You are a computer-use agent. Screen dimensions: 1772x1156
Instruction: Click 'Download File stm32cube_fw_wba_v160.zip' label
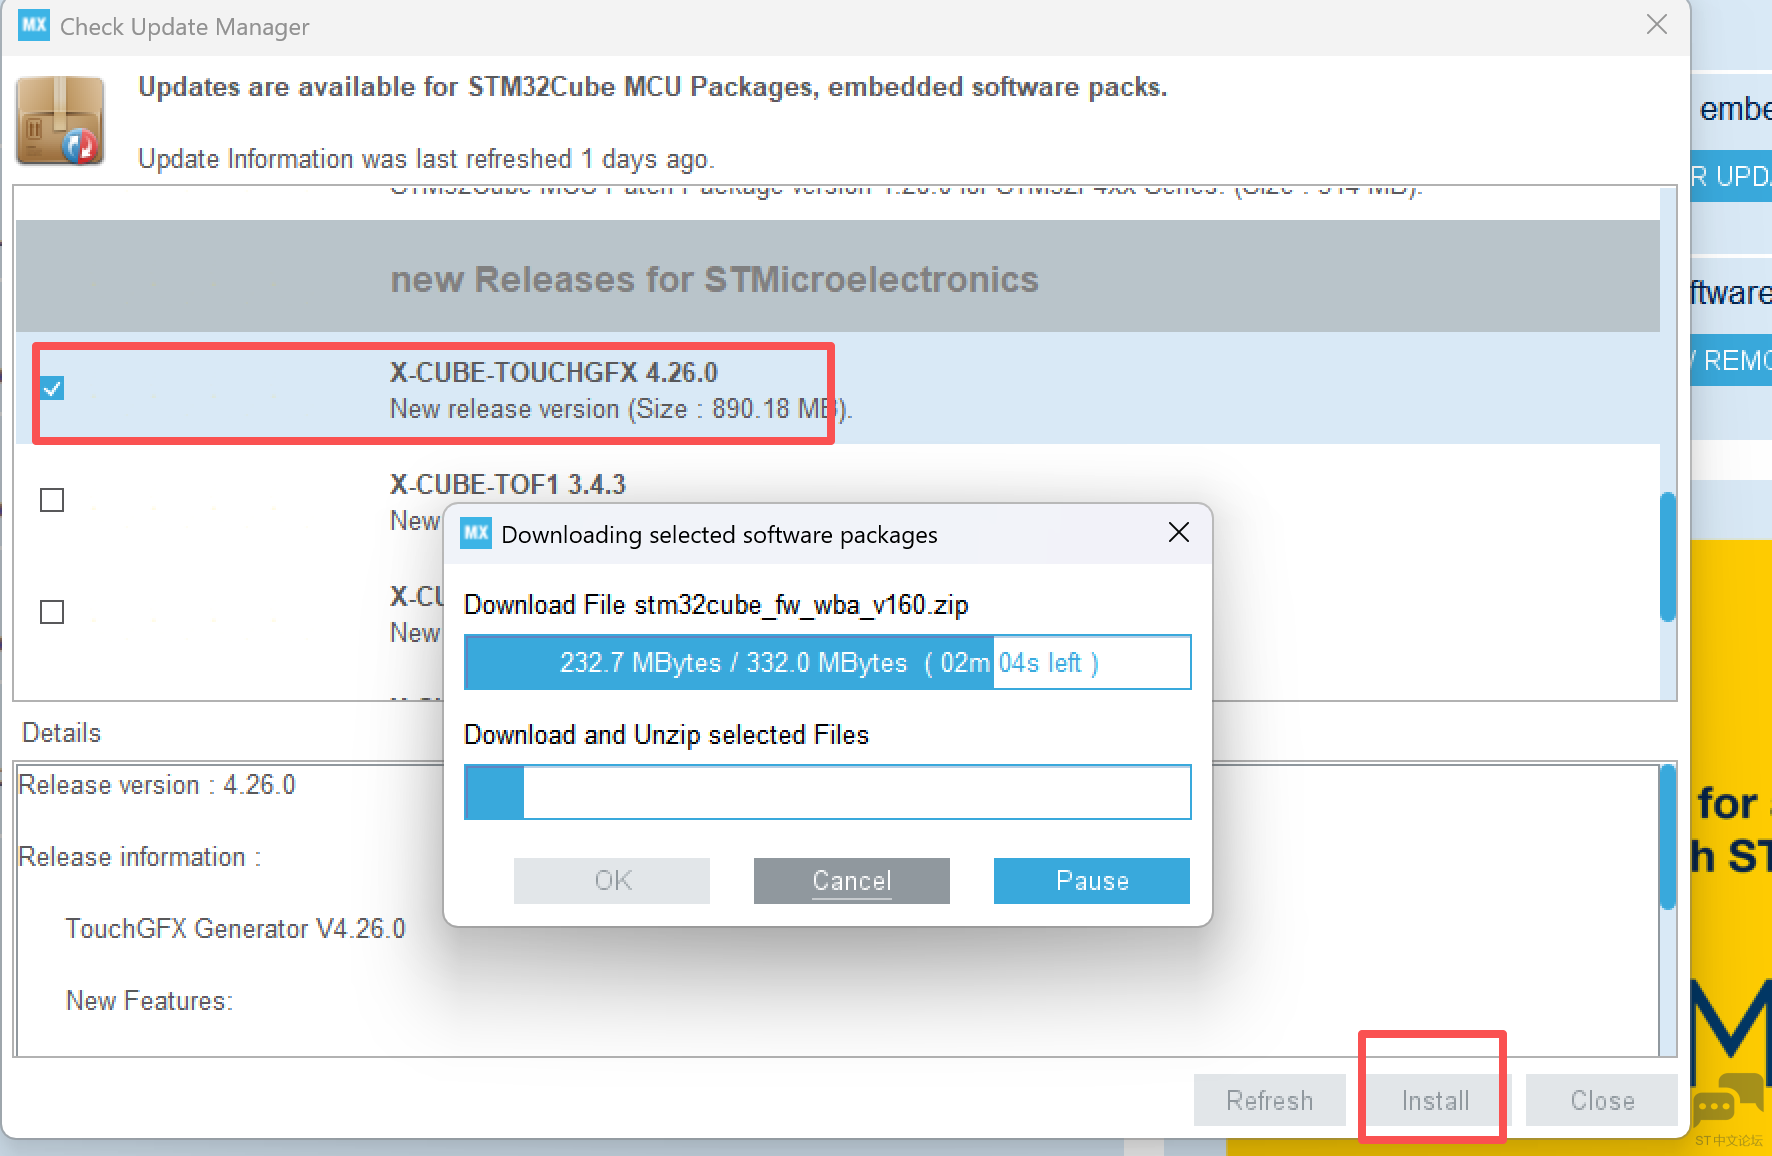pos(716,605)
